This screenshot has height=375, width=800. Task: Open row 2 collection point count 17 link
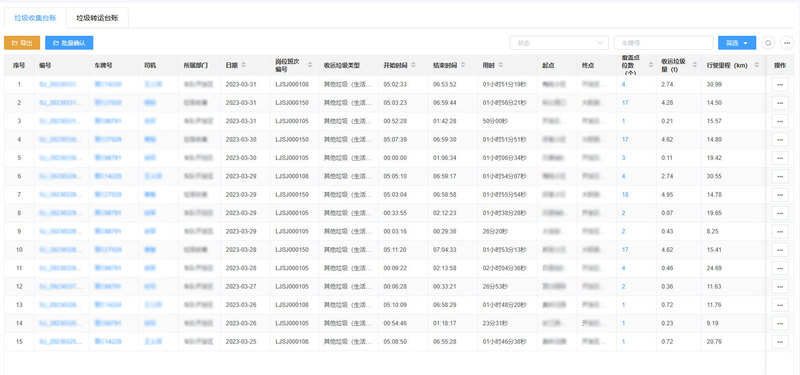(625, 103)
